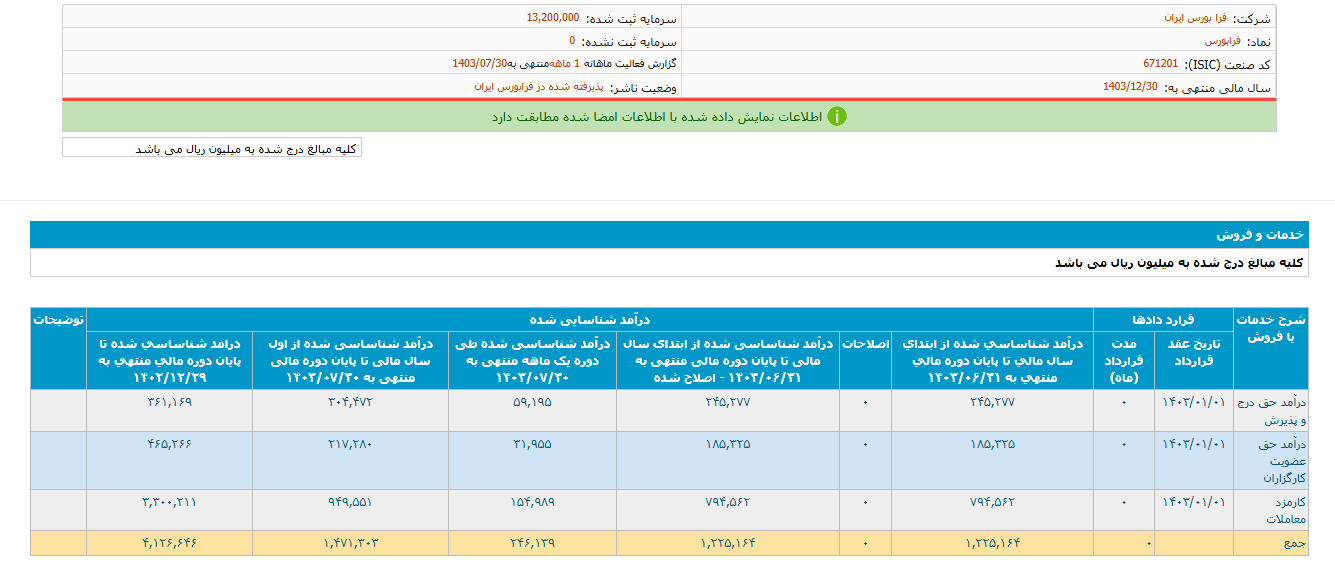Click the 'توضیحات' column header
Viewport: 1335px width, 577px height.
point(58,320)
